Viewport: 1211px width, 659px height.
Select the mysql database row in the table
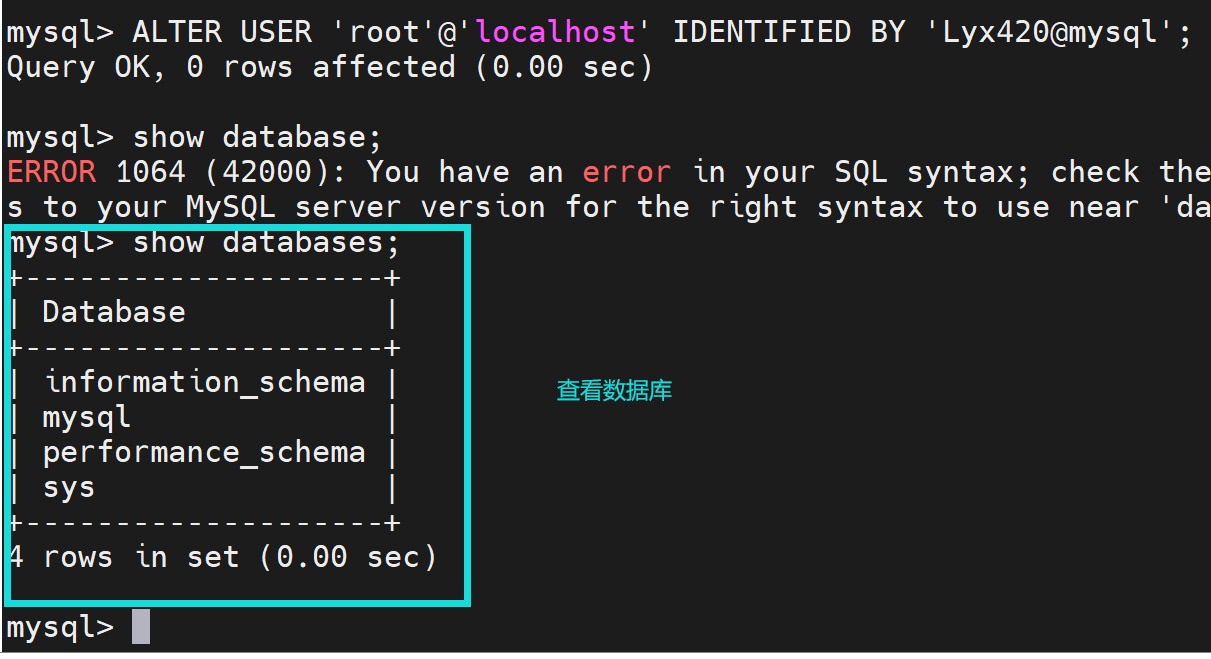click(86, 417)
